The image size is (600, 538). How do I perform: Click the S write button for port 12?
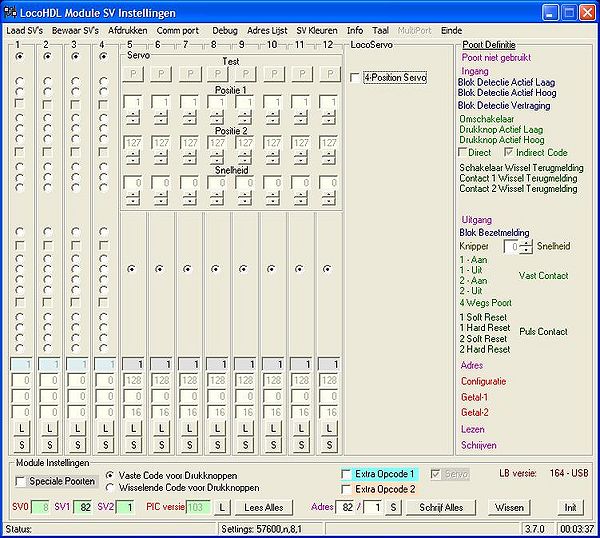[329, 445]
